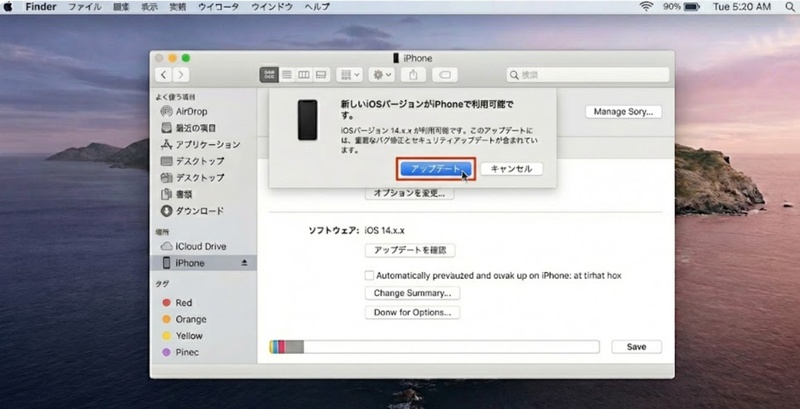This screenshot has height=409, width=800.
Task: Select the Orange tag
Action: (x=184, y=319)
